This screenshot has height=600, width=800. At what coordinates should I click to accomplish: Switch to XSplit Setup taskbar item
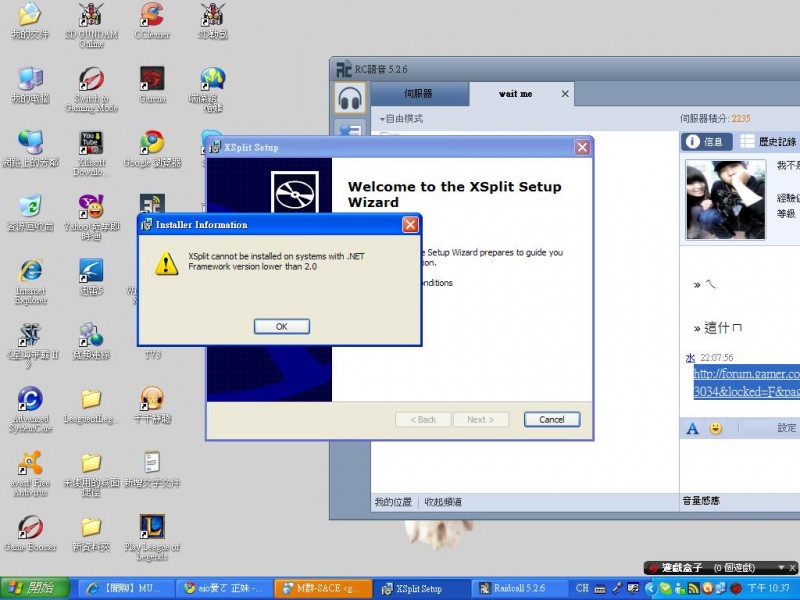(422, 588)
